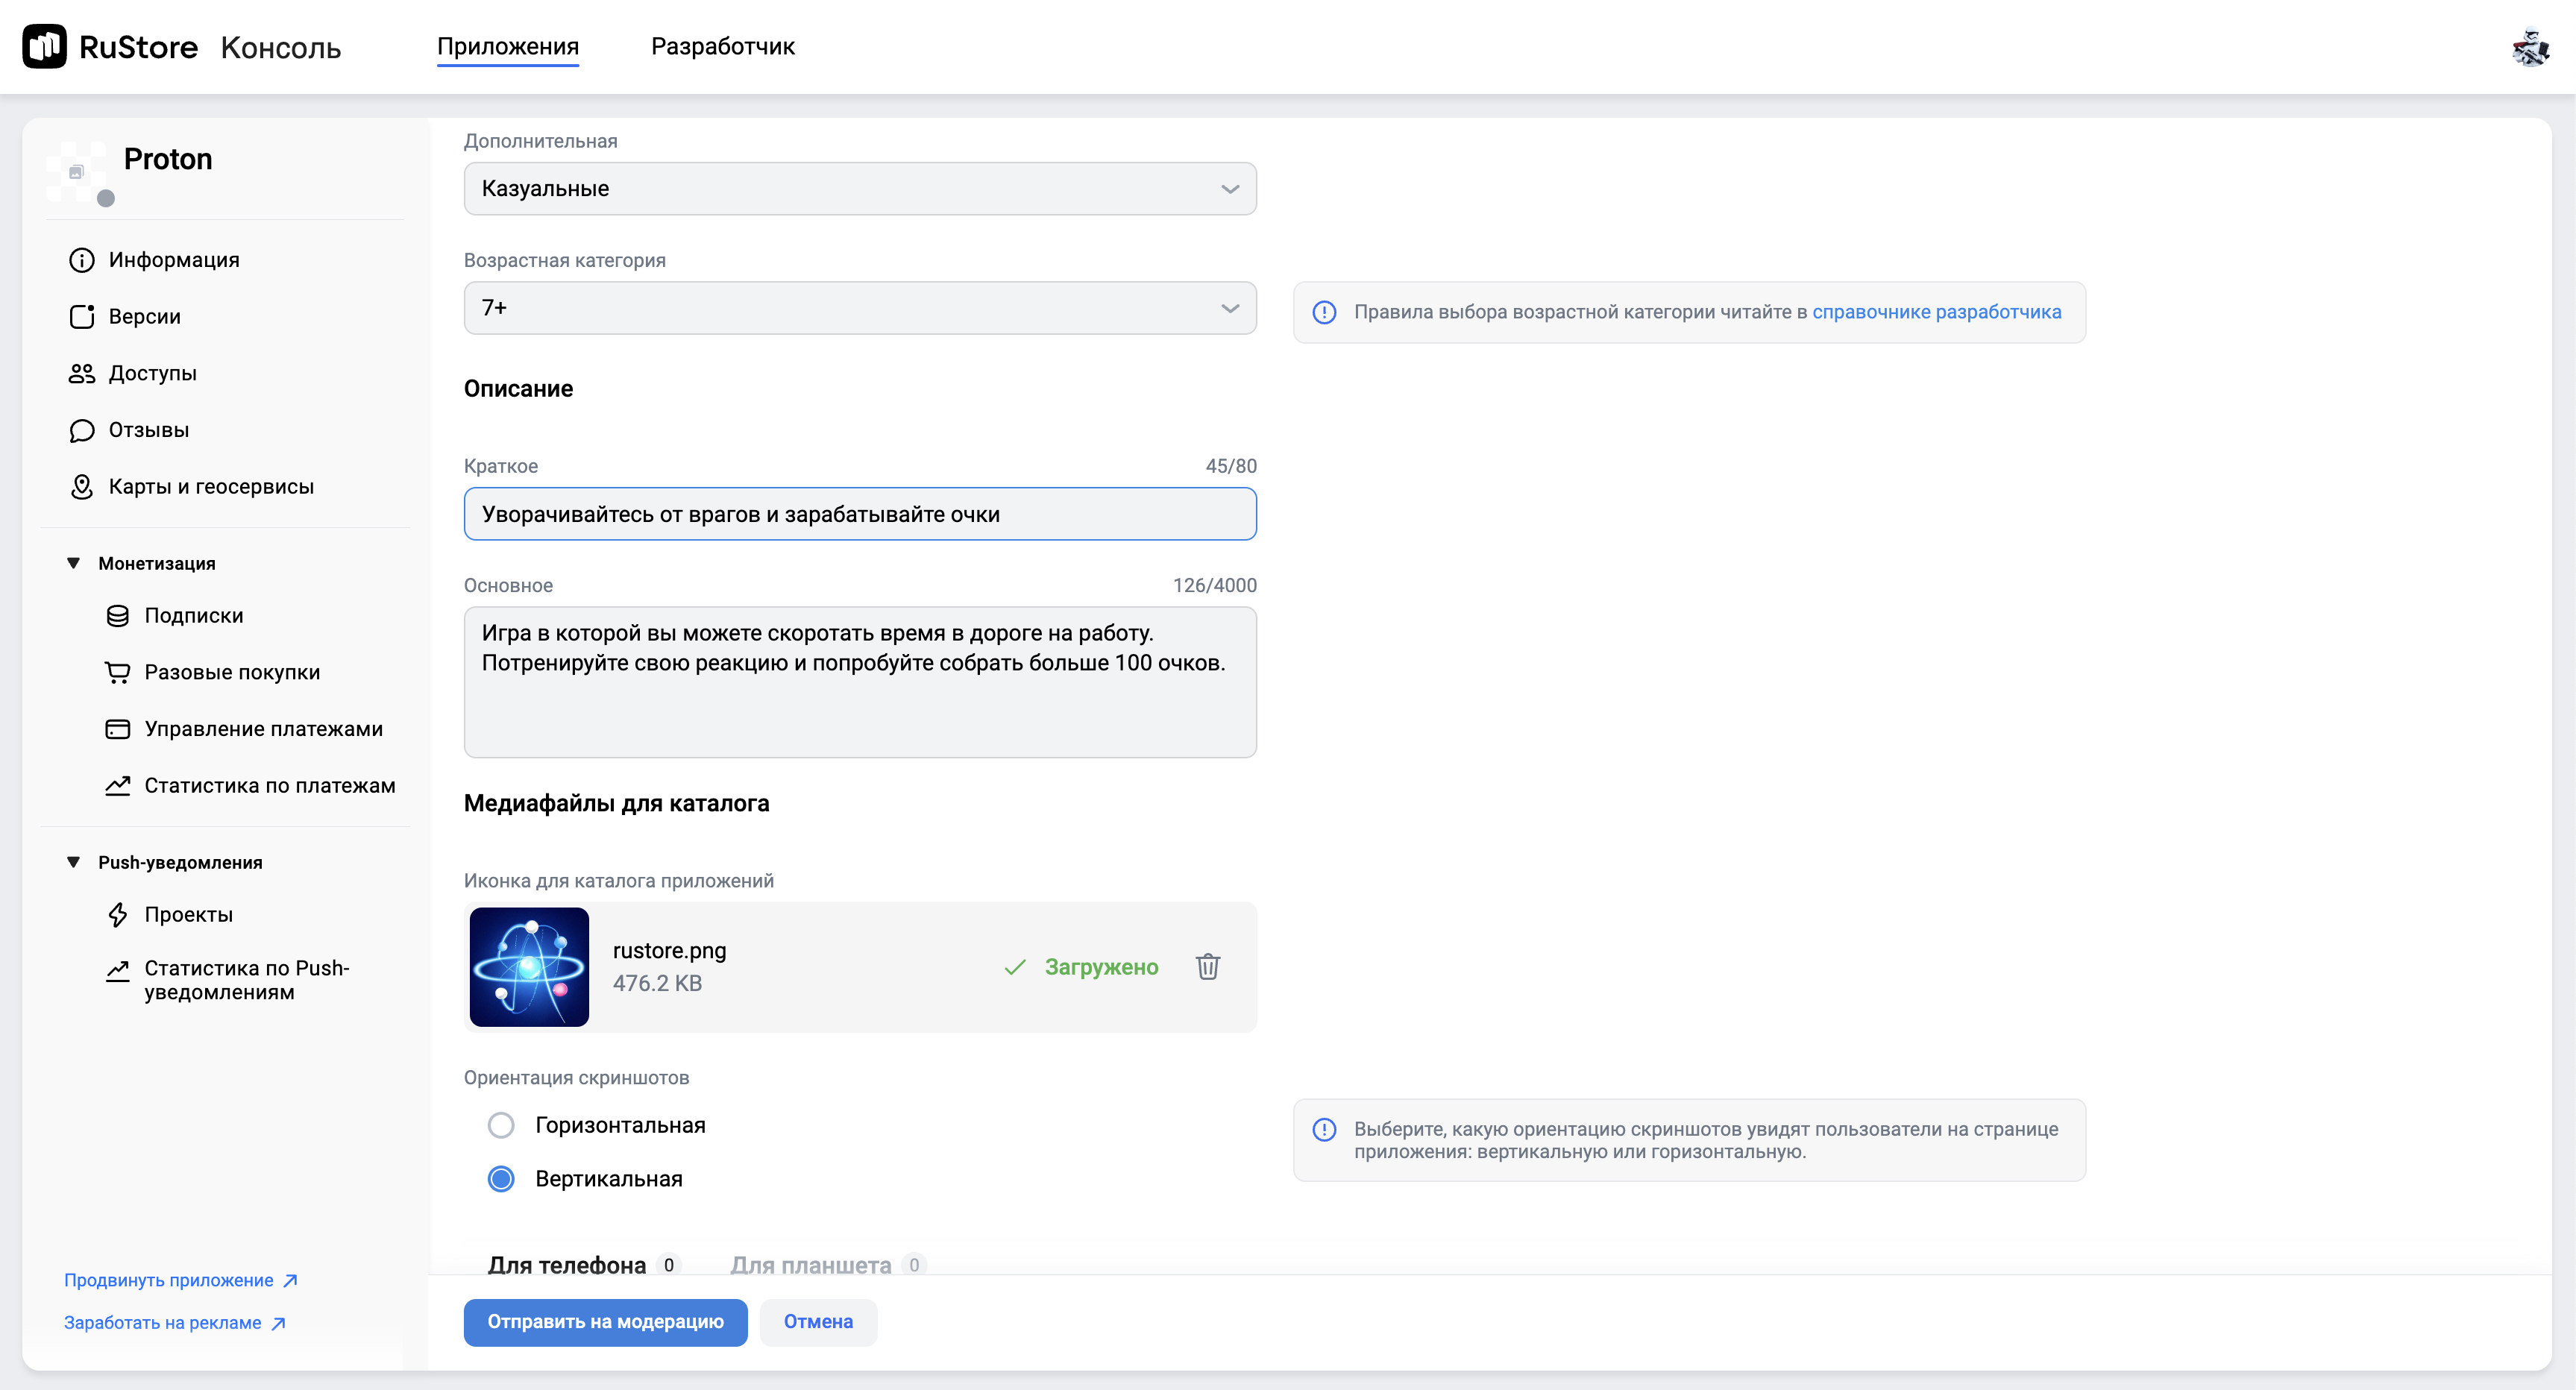Image resolution: width=2576 pixels, height=1390 pixels.
Task: Click the Консоль title text
Action: click(x=281, y=48)
